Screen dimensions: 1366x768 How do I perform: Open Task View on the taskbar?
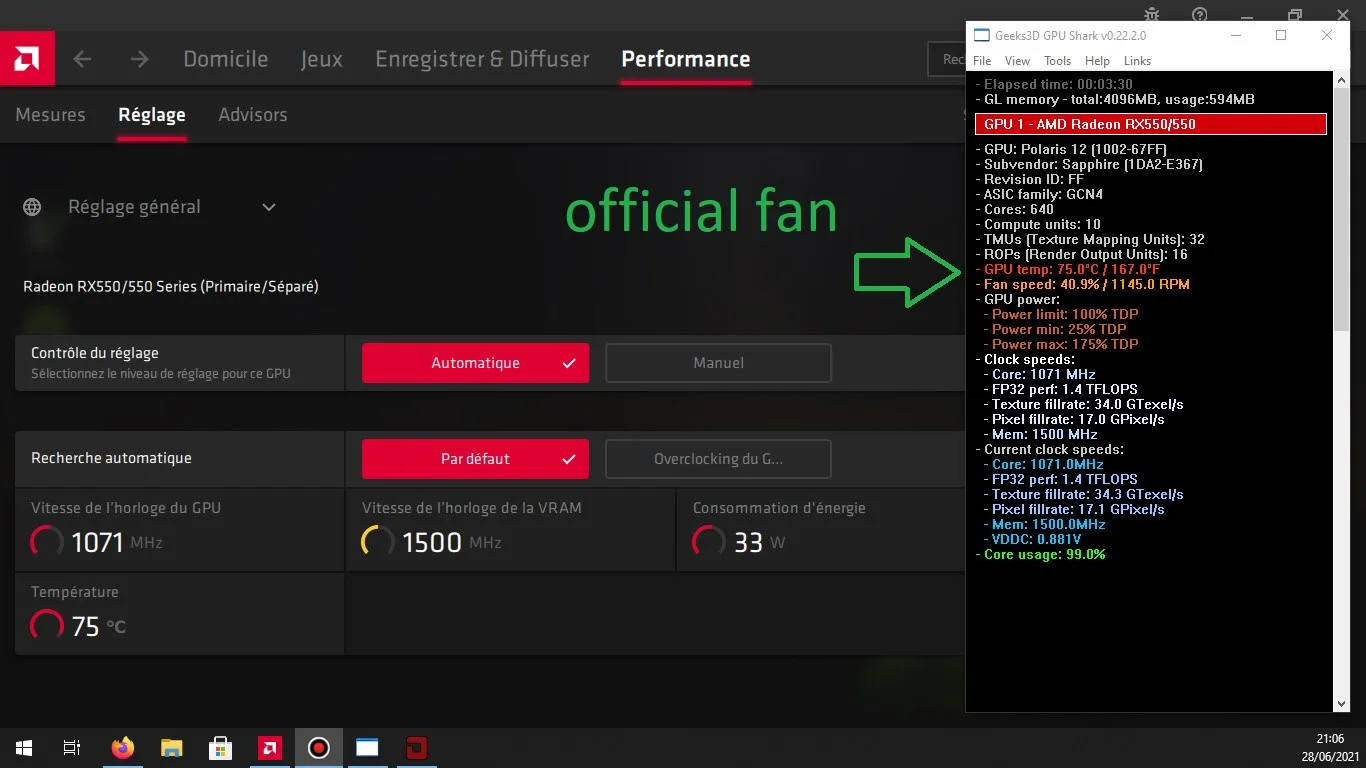71,747
